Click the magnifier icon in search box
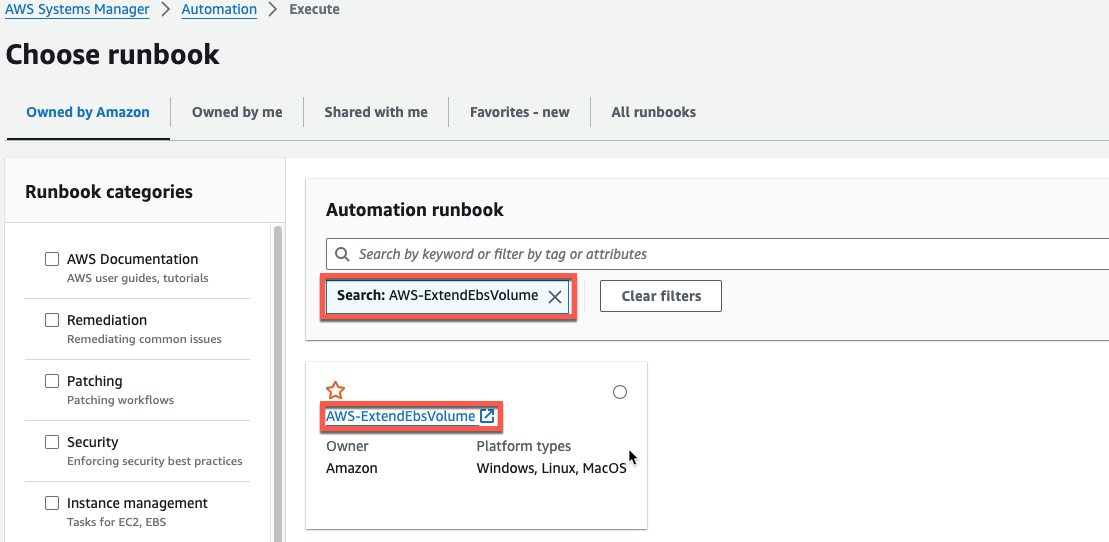This screenshot has height=542, width=1109. coord(342,254)
